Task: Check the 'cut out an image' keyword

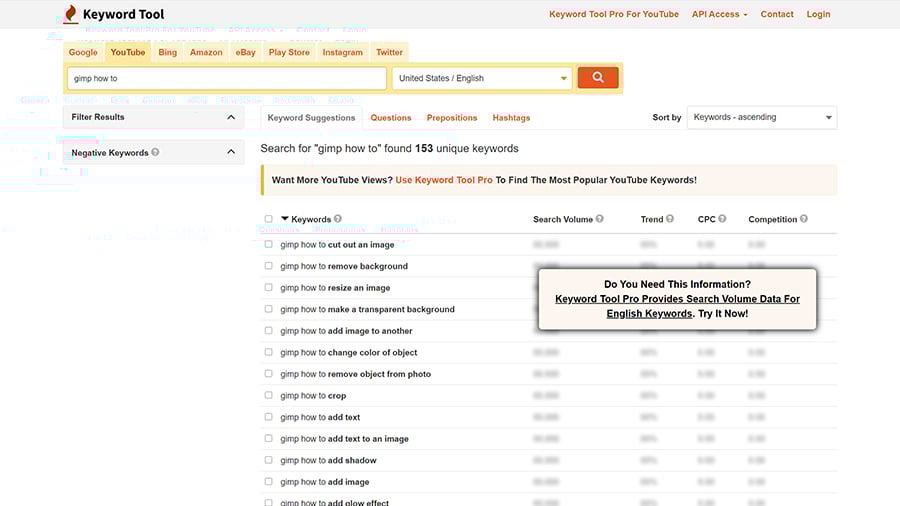Action: 269,244
